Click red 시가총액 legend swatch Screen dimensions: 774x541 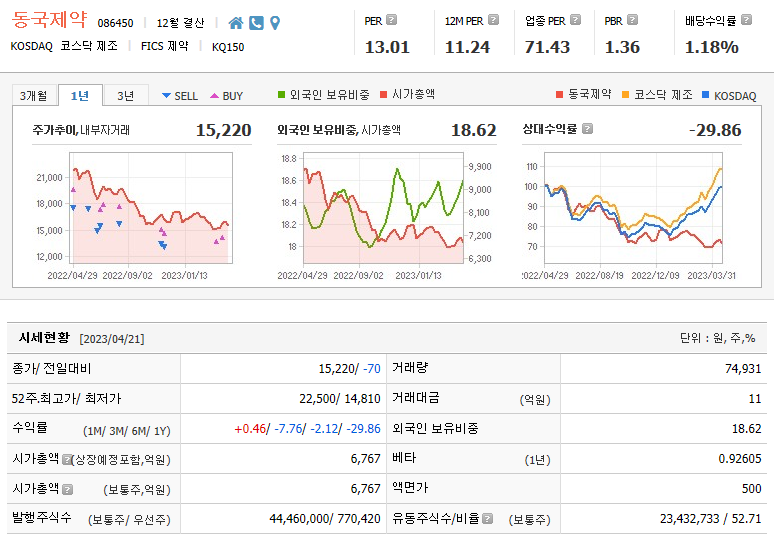384,94
